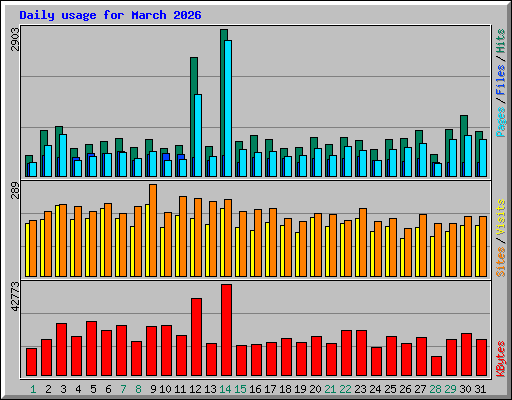Click the 'Daily usage for March 2026' title
Image resolution: width=512 pixels, height=400 pixels.
tap(110, 15)
